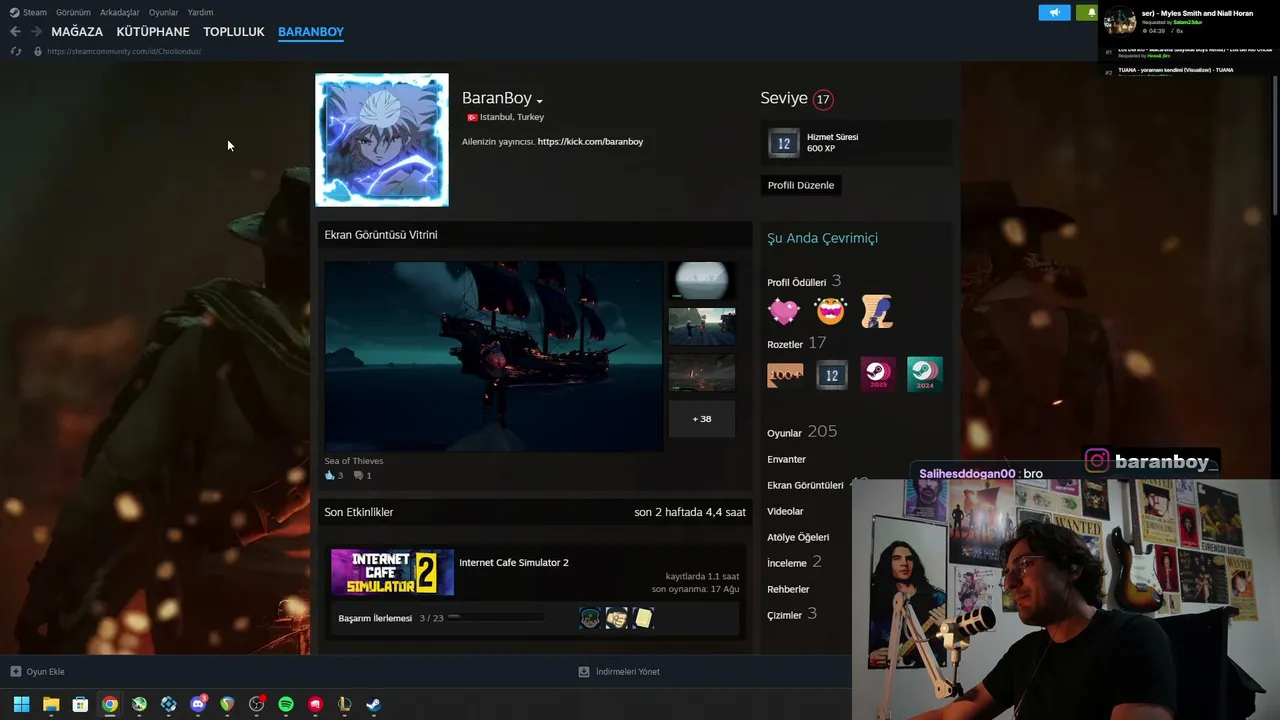Open the kick.com/baranboy link
The width and height of the screenshot is (1280, 720).
coord(590,142)
